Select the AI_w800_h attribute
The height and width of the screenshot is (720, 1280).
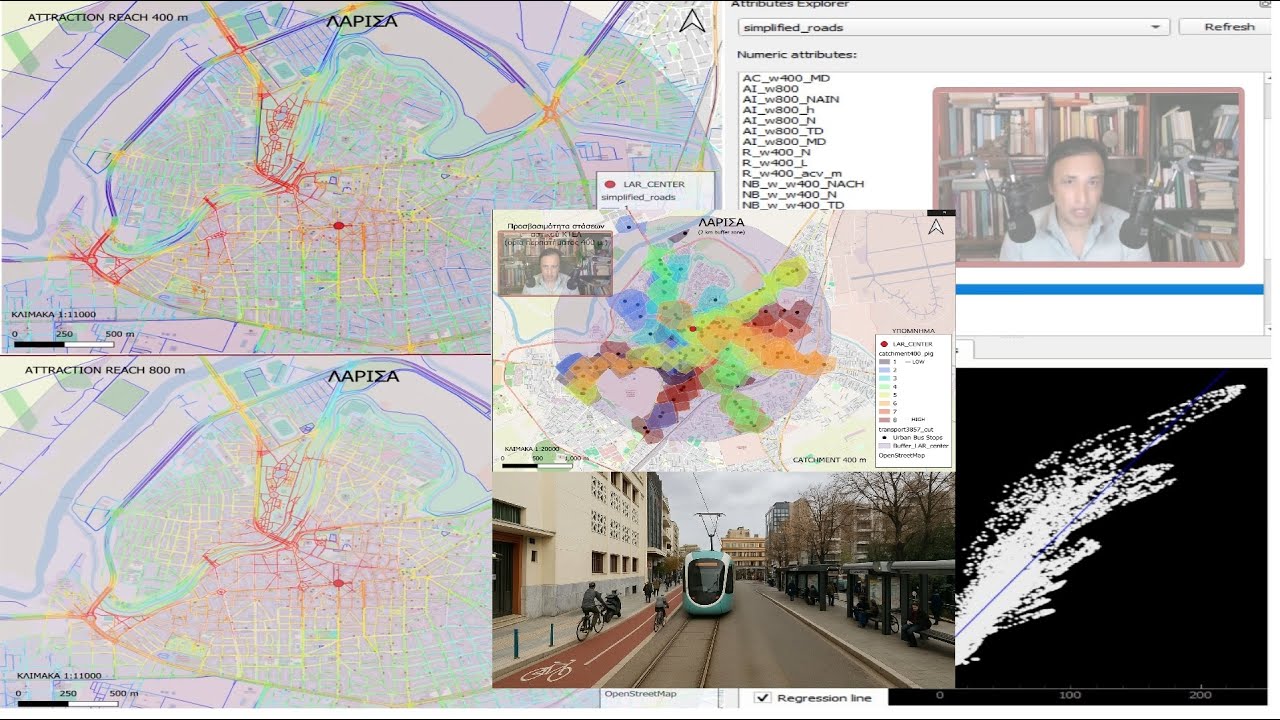pos(778,110)
